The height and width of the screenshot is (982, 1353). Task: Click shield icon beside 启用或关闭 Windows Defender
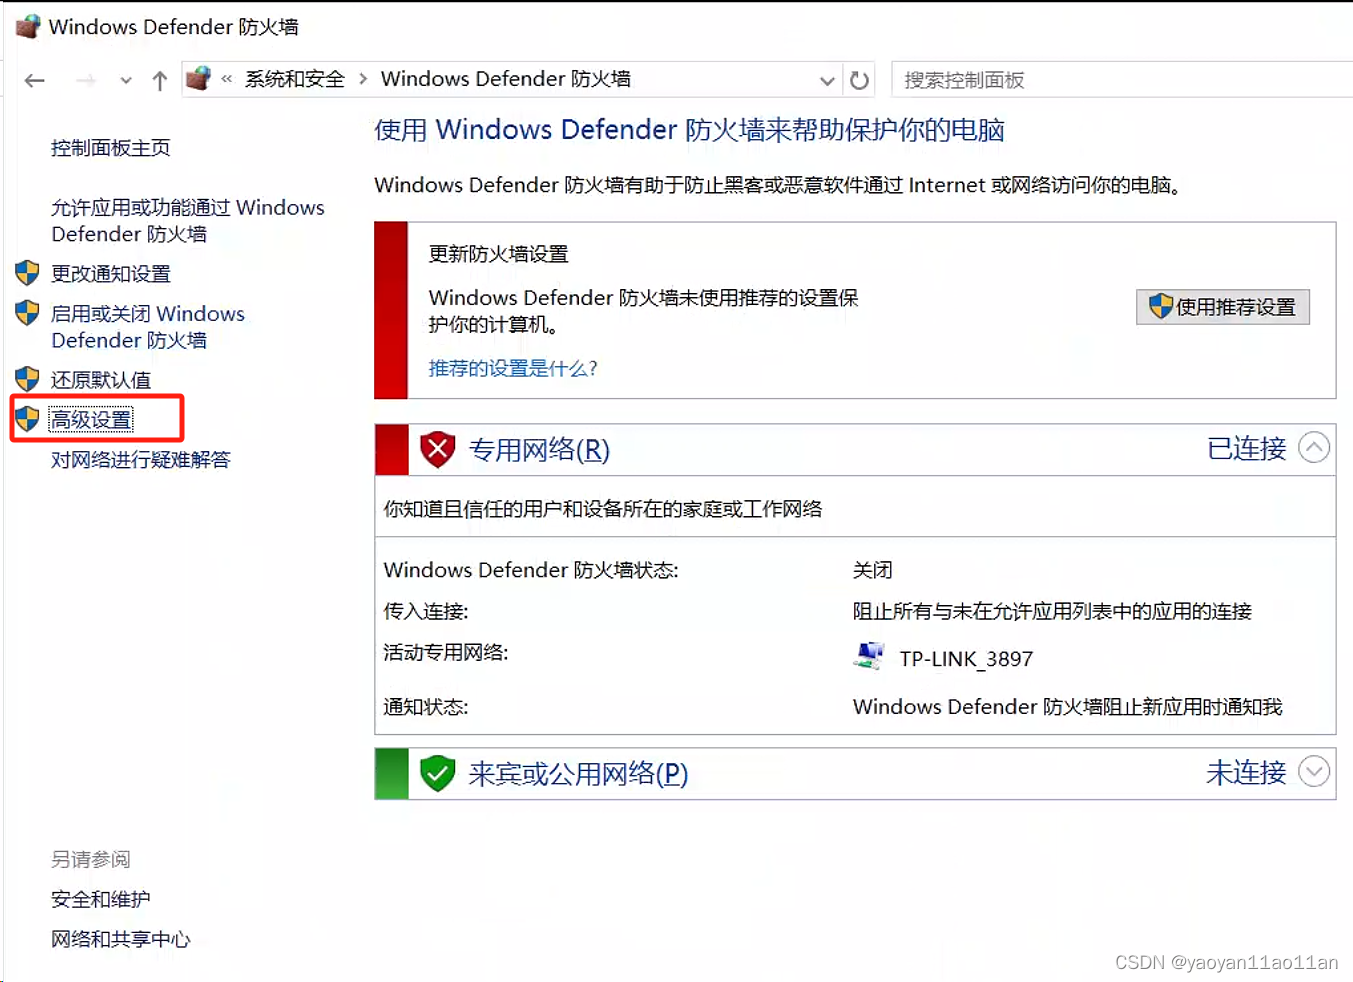(x=27, y=313)
